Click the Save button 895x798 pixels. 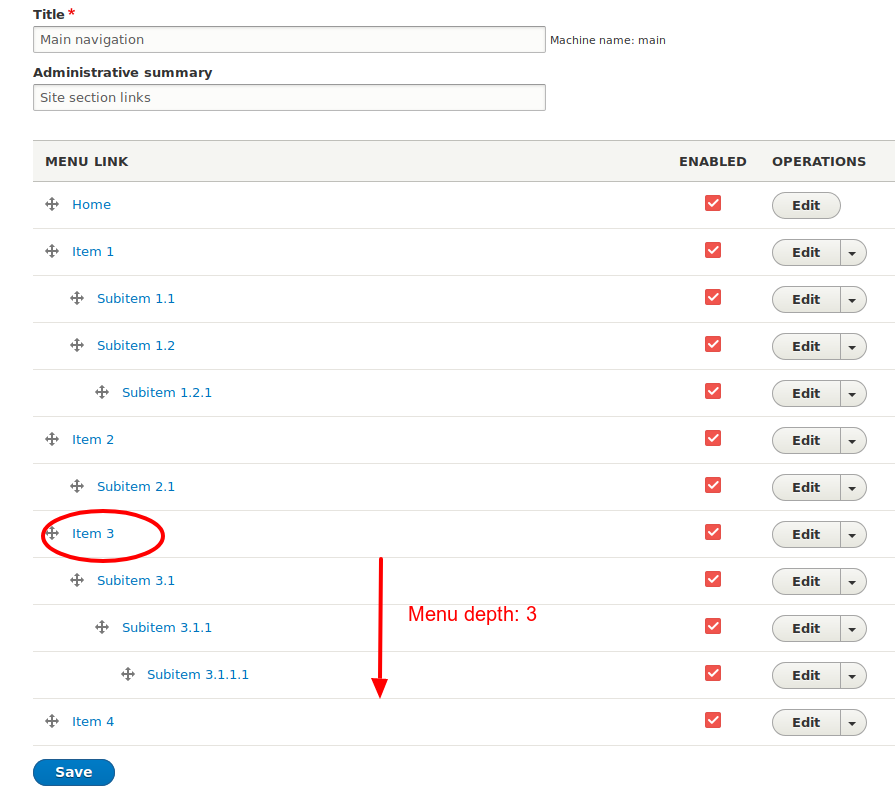[x=73, y=772]
